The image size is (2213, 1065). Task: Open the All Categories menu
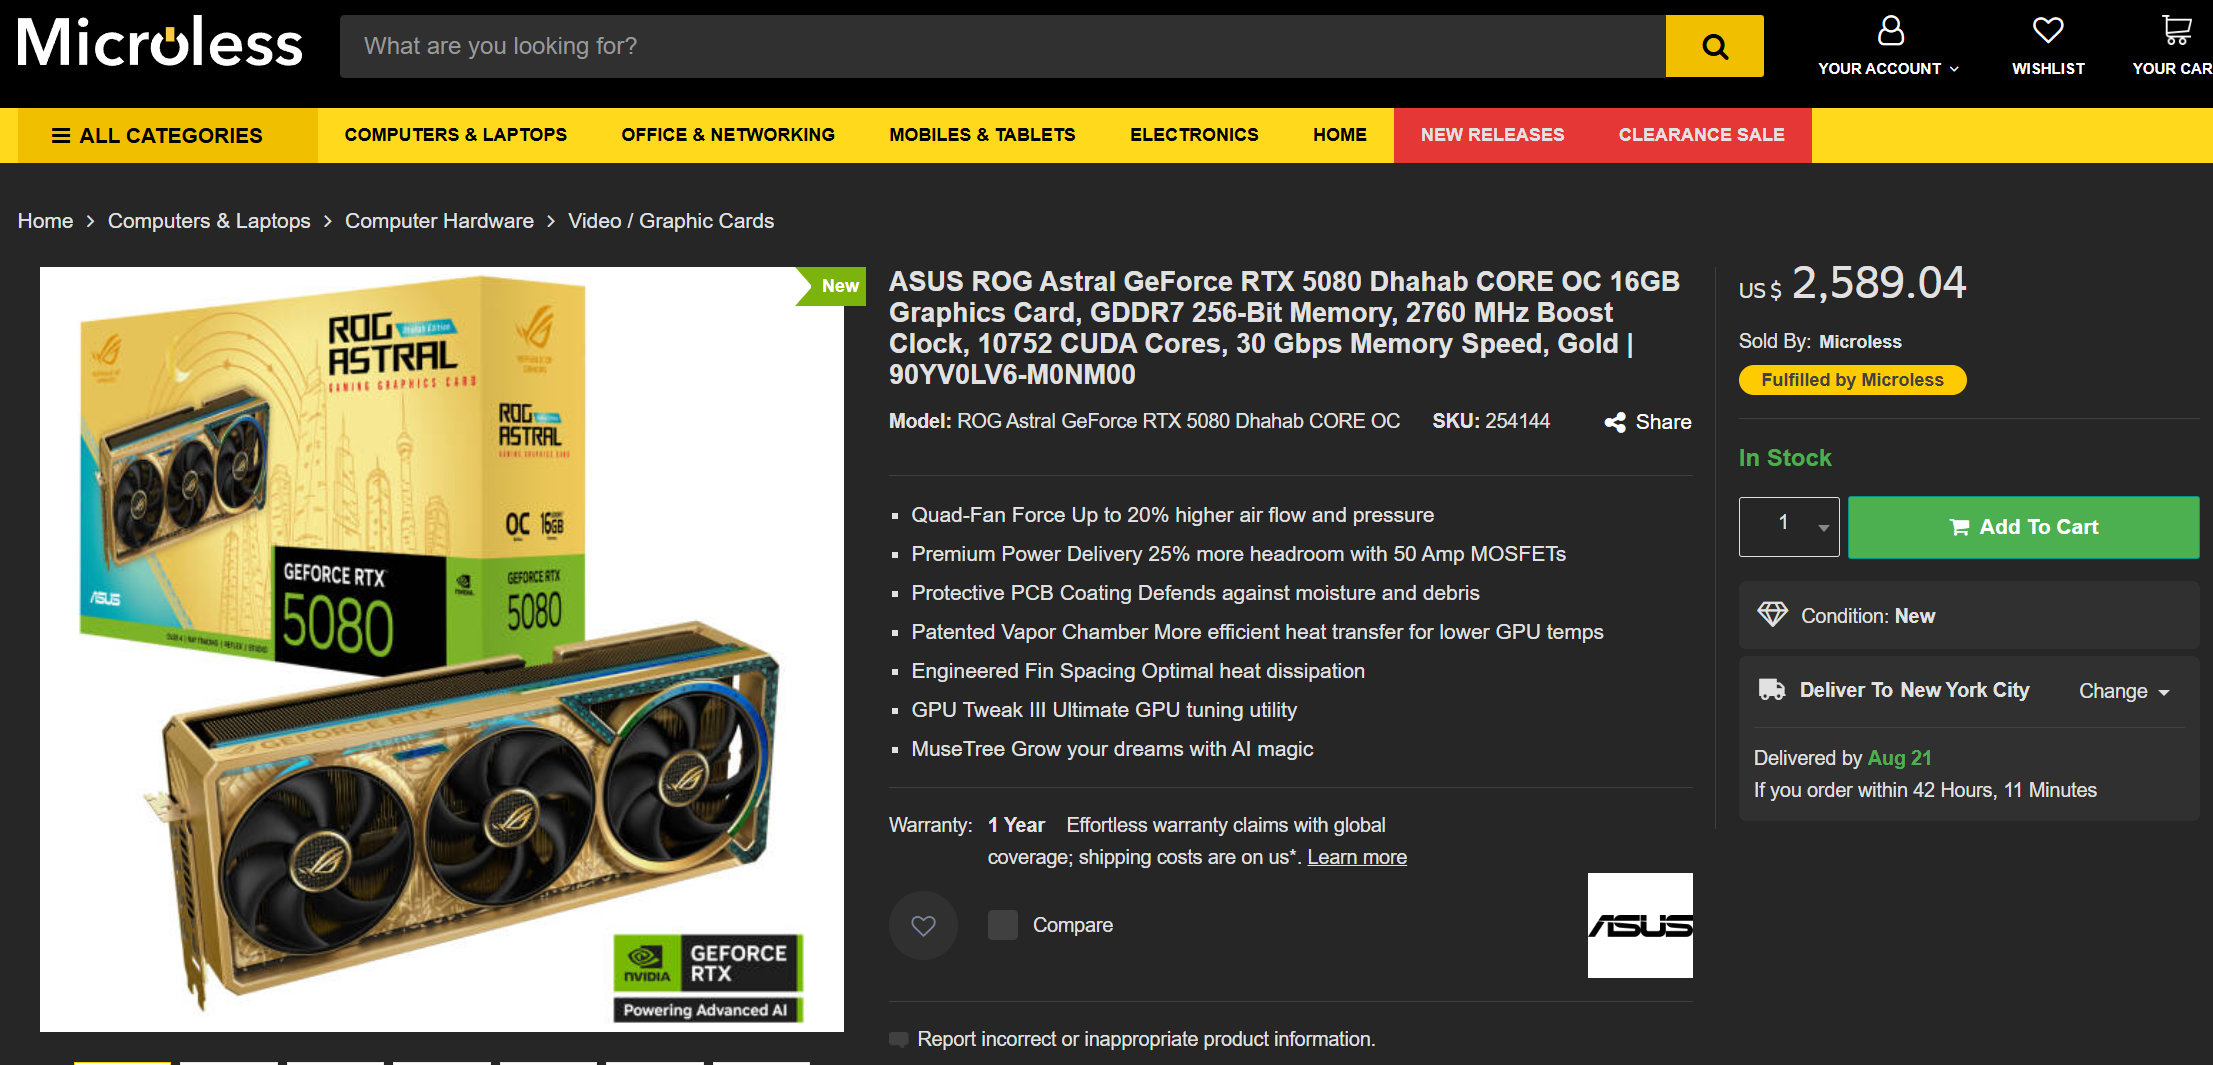157,135
